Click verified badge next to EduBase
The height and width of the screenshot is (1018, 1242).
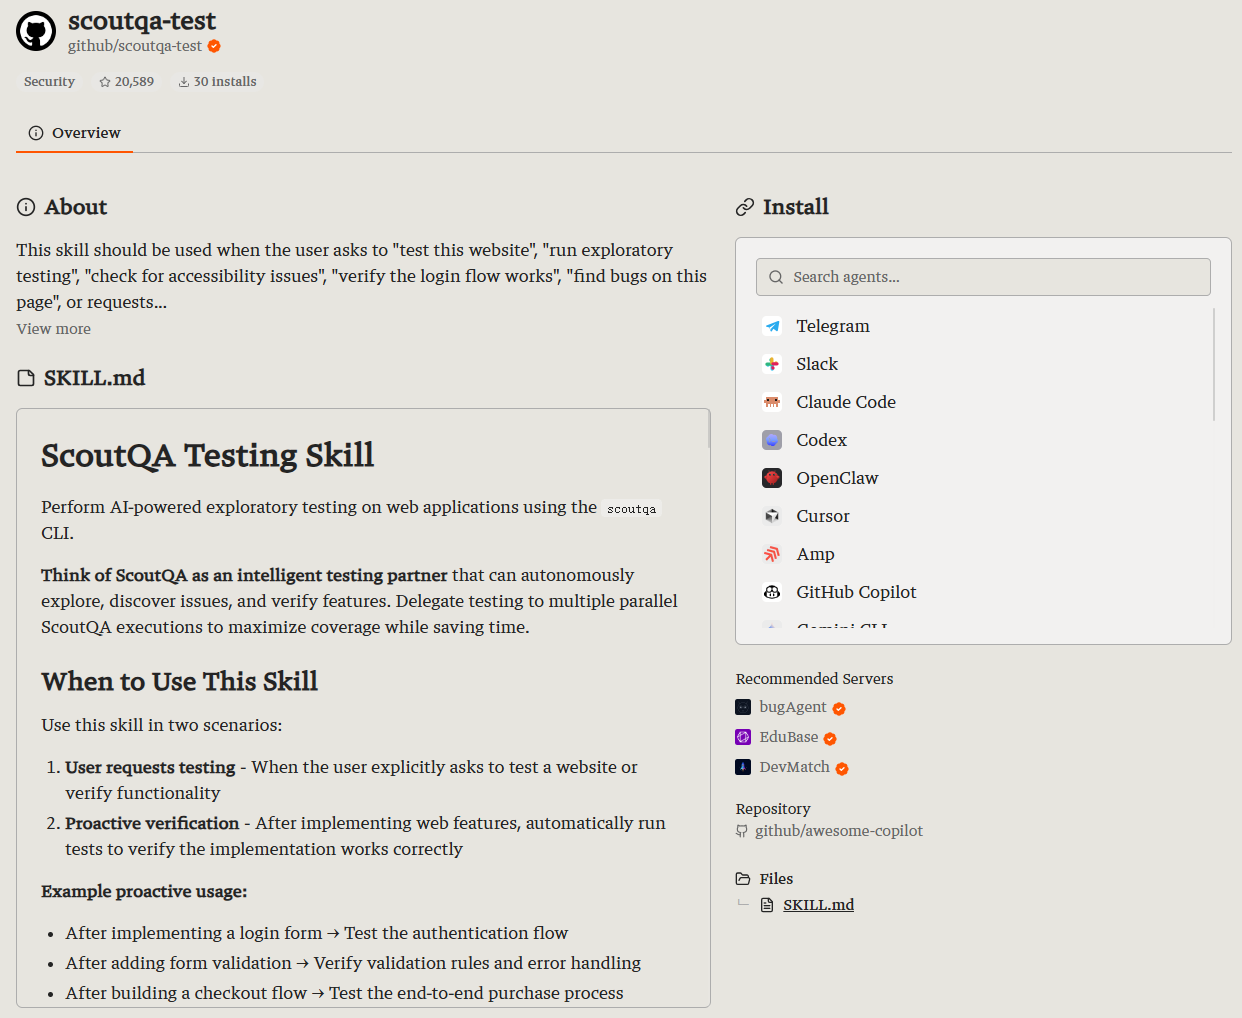(x=830, y=739)
